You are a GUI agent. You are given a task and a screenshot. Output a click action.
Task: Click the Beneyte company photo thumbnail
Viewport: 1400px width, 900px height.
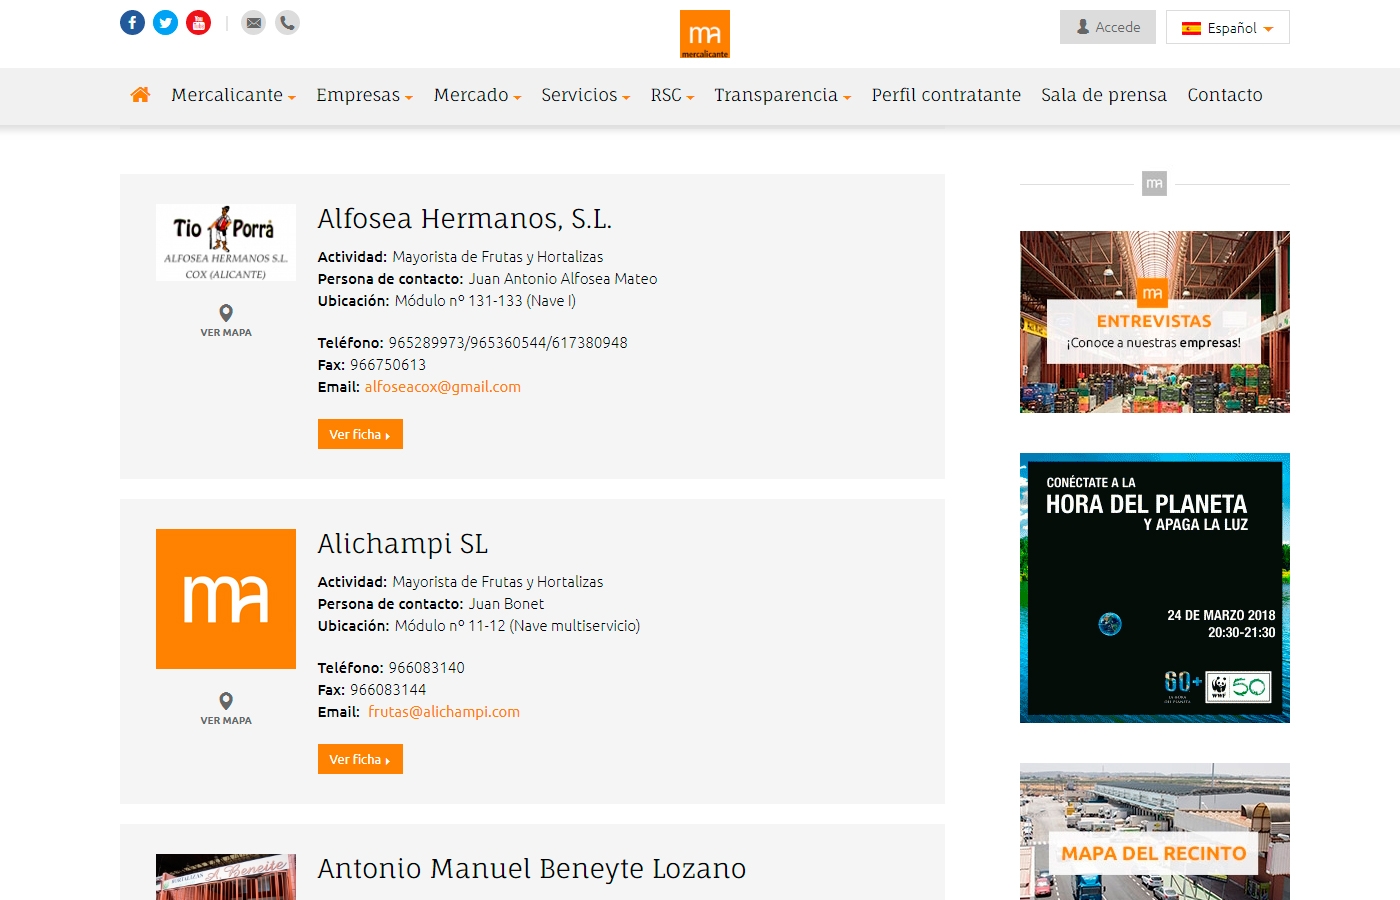click(226, 877)
